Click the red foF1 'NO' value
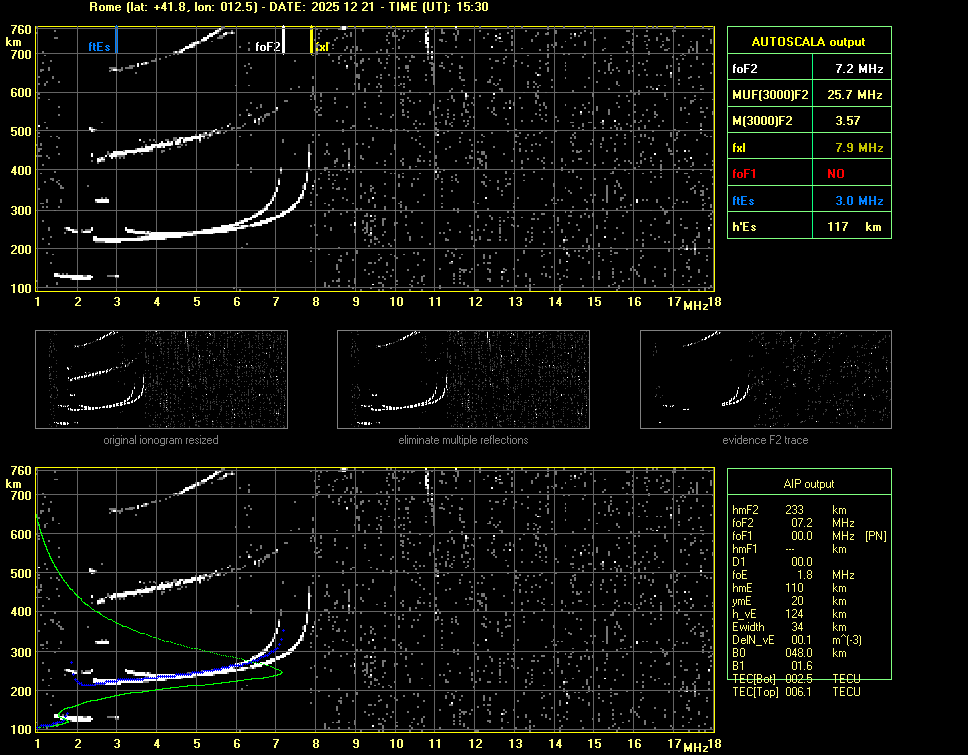This screenshot has height=755, width=968. tap(835, 173)
